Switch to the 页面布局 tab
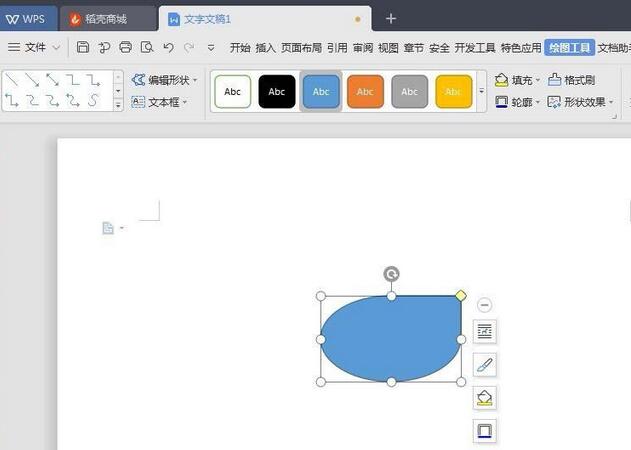Screen dimensions: 631x450 301,48
